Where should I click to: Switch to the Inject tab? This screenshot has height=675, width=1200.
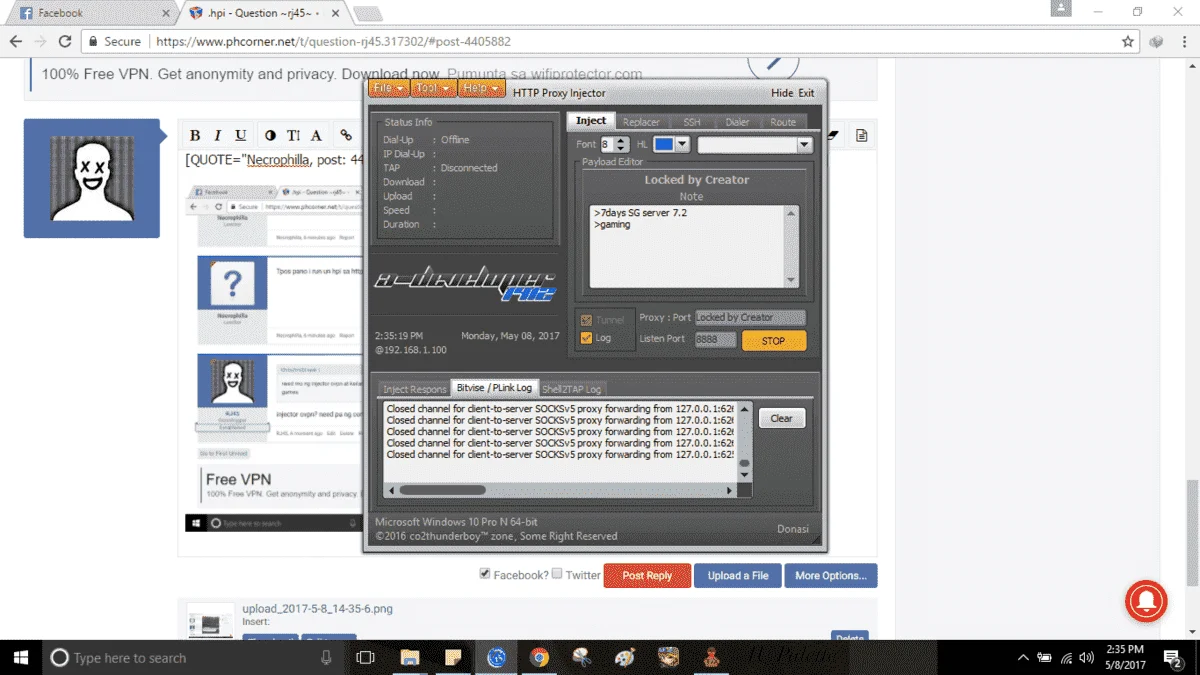(x=591, y=121)
